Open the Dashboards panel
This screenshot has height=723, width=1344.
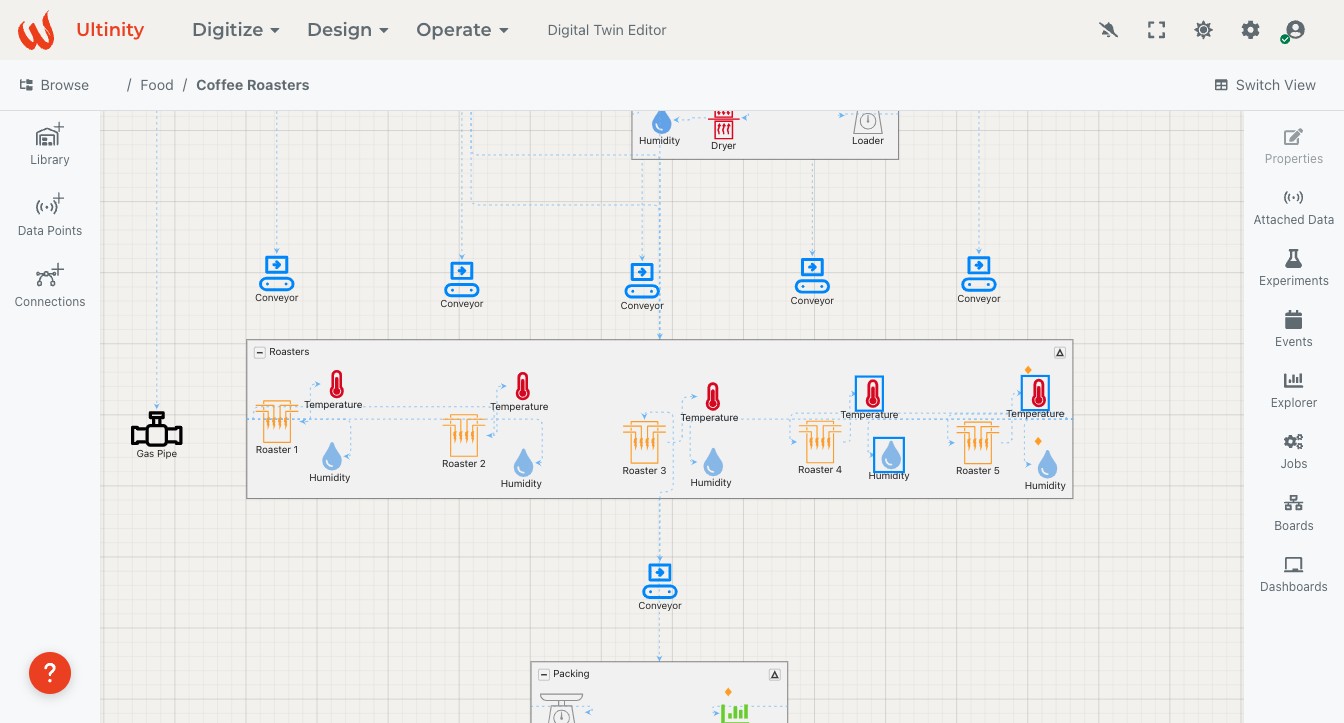pyautogui.click(x=1293, y=574)
